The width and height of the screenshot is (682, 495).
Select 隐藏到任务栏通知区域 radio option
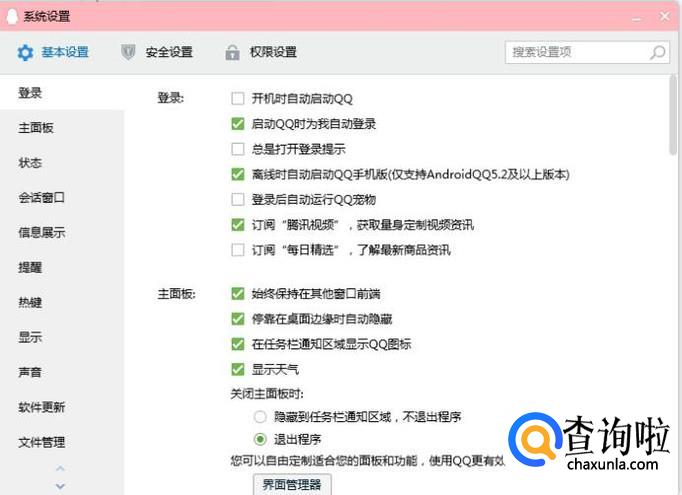tap(260, 417)
